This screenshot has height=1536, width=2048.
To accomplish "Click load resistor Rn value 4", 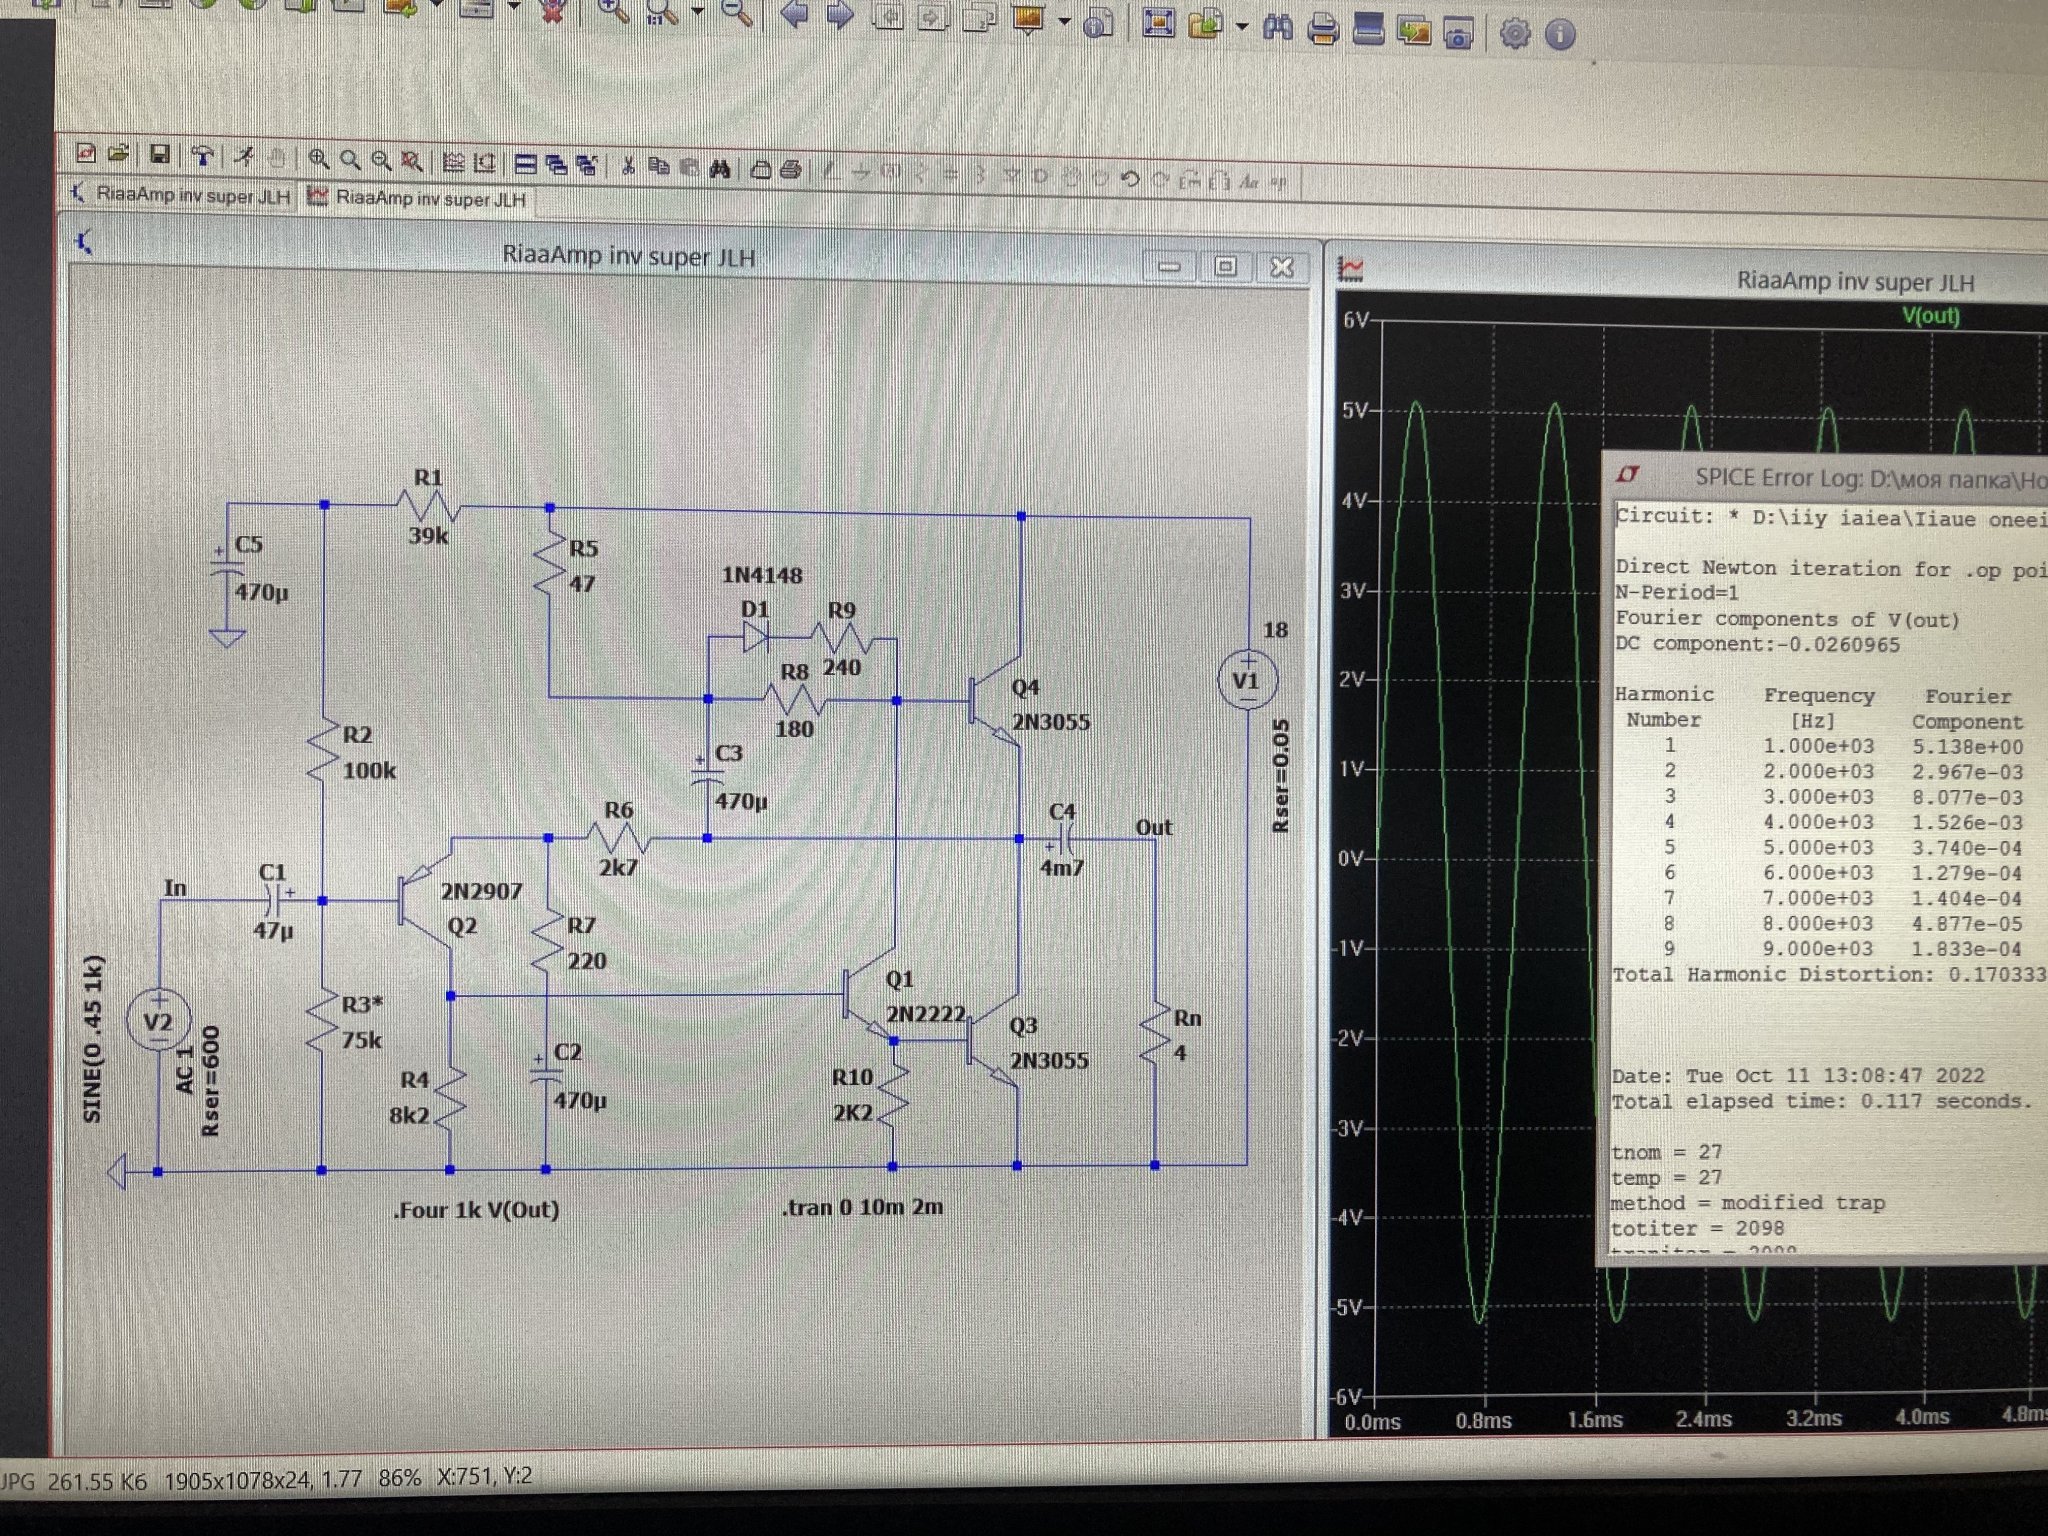I will click(x=1180, y=1052).
